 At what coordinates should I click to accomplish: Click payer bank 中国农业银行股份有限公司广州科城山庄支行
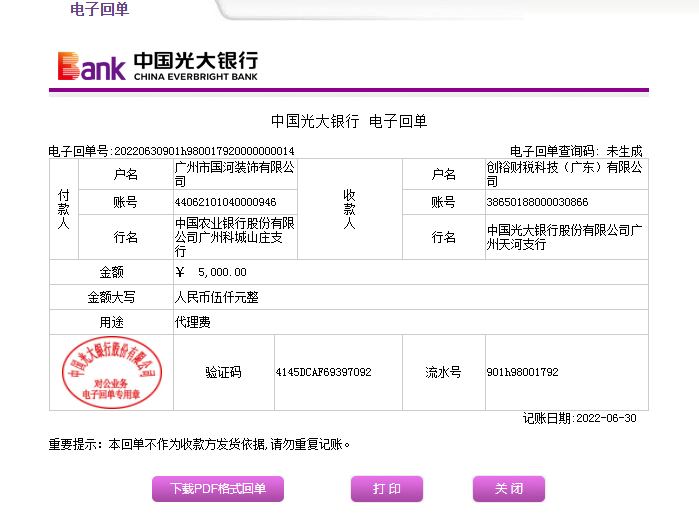click(234, 237)
